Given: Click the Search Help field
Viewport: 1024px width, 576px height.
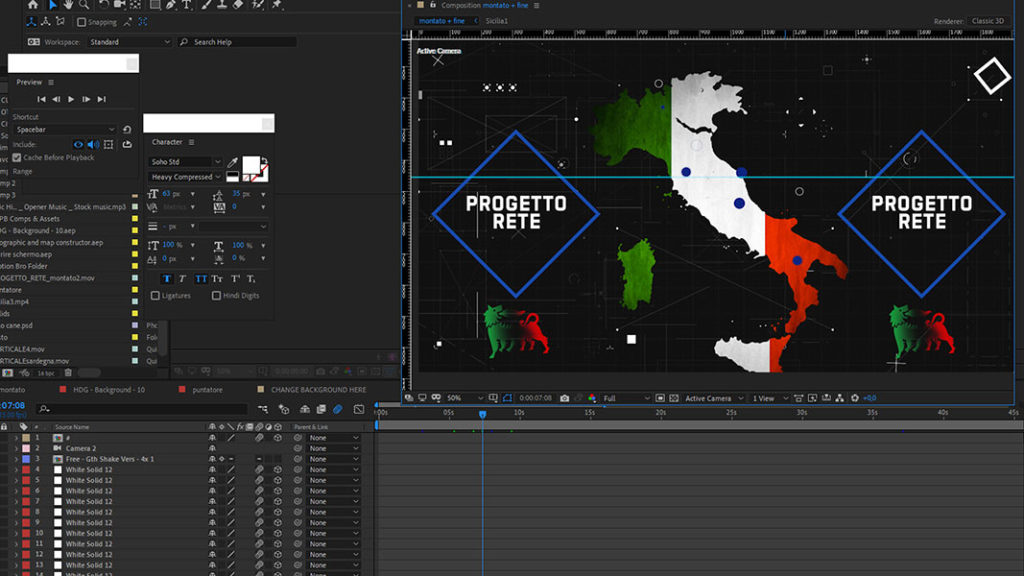Looking at the screenshot, I should (x=237, y=42).
